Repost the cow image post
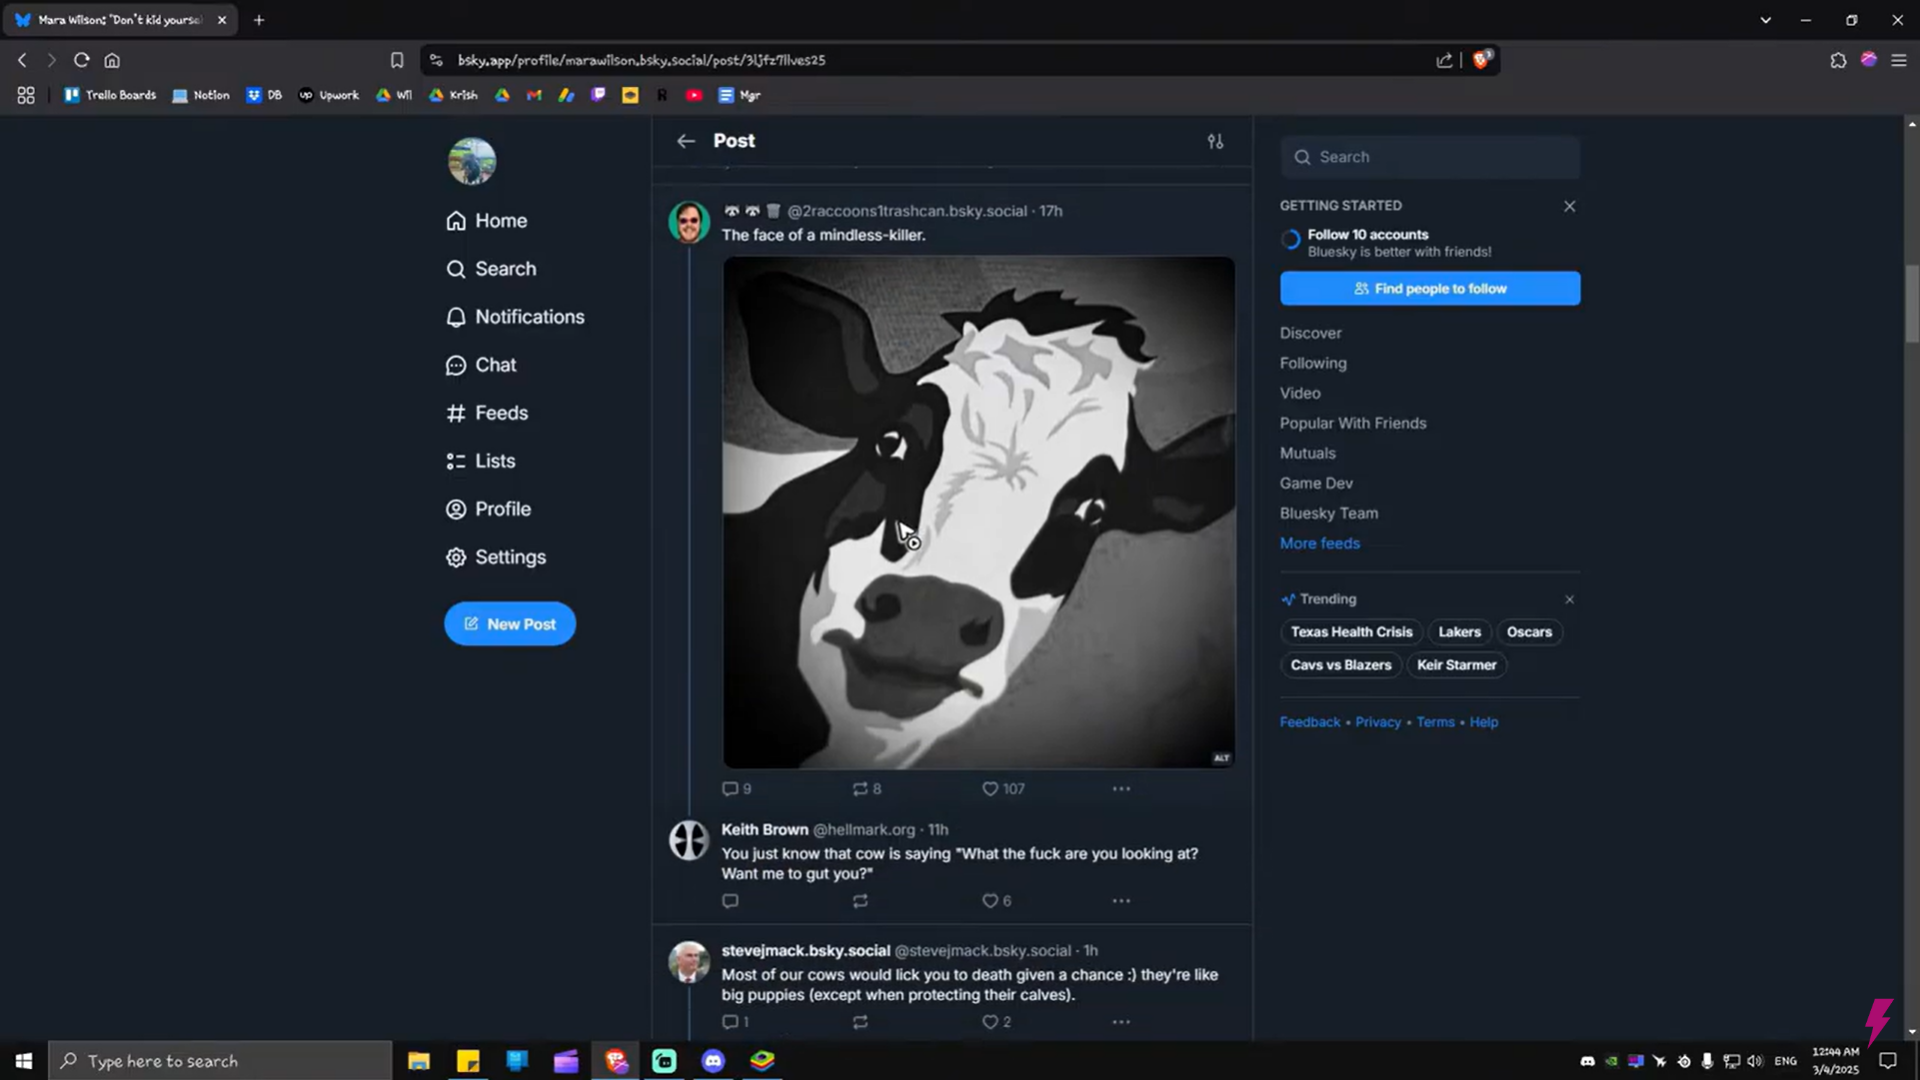Viewport: 1920px width, 1080px height. click(860, 789)
